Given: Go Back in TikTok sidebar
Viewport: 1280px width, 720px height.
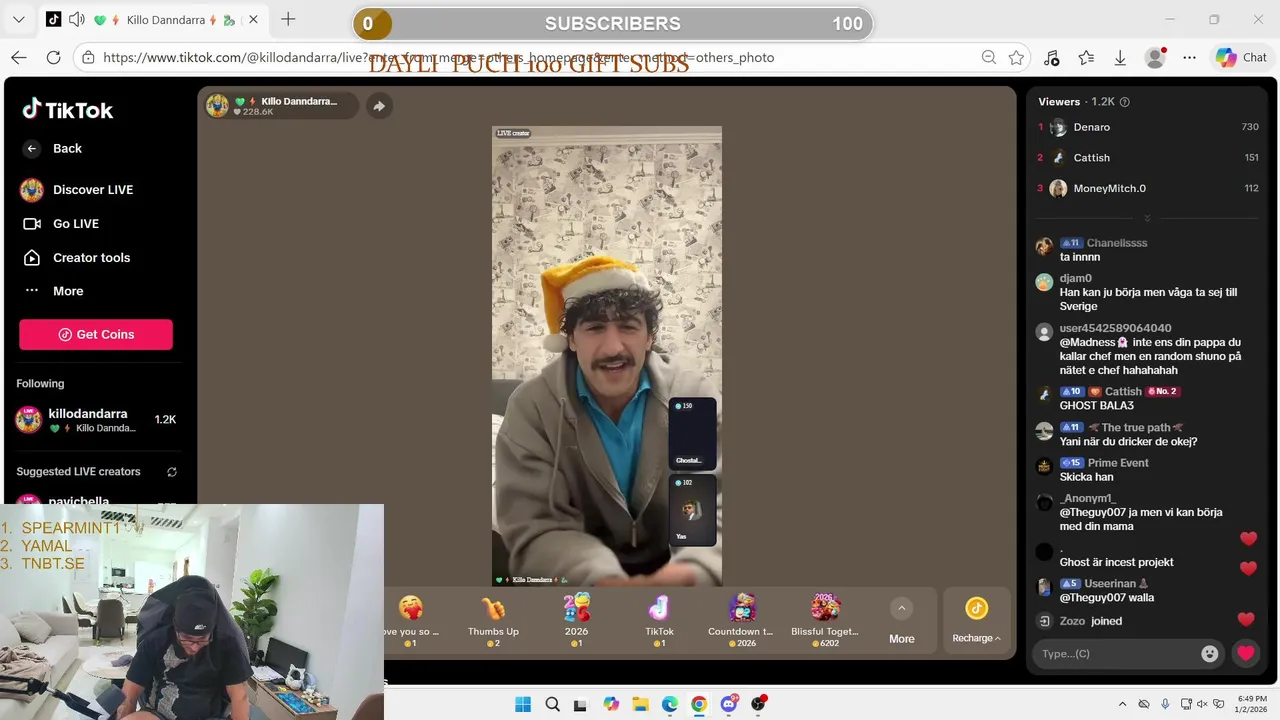Looking at the screenshot, I should tap(53, 148).
